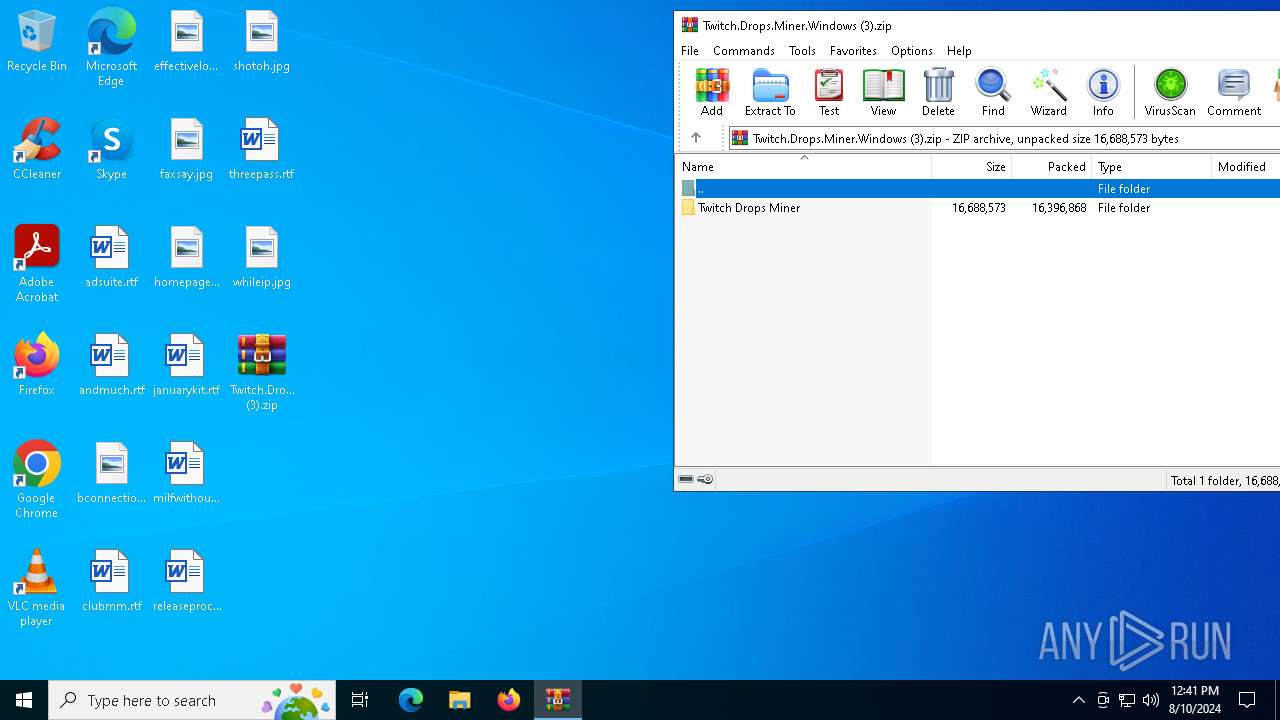Select the whileip.jpg desktop file
This screenshot has width=1280, height=720.
pyautogui.click(x=262, y=257)
